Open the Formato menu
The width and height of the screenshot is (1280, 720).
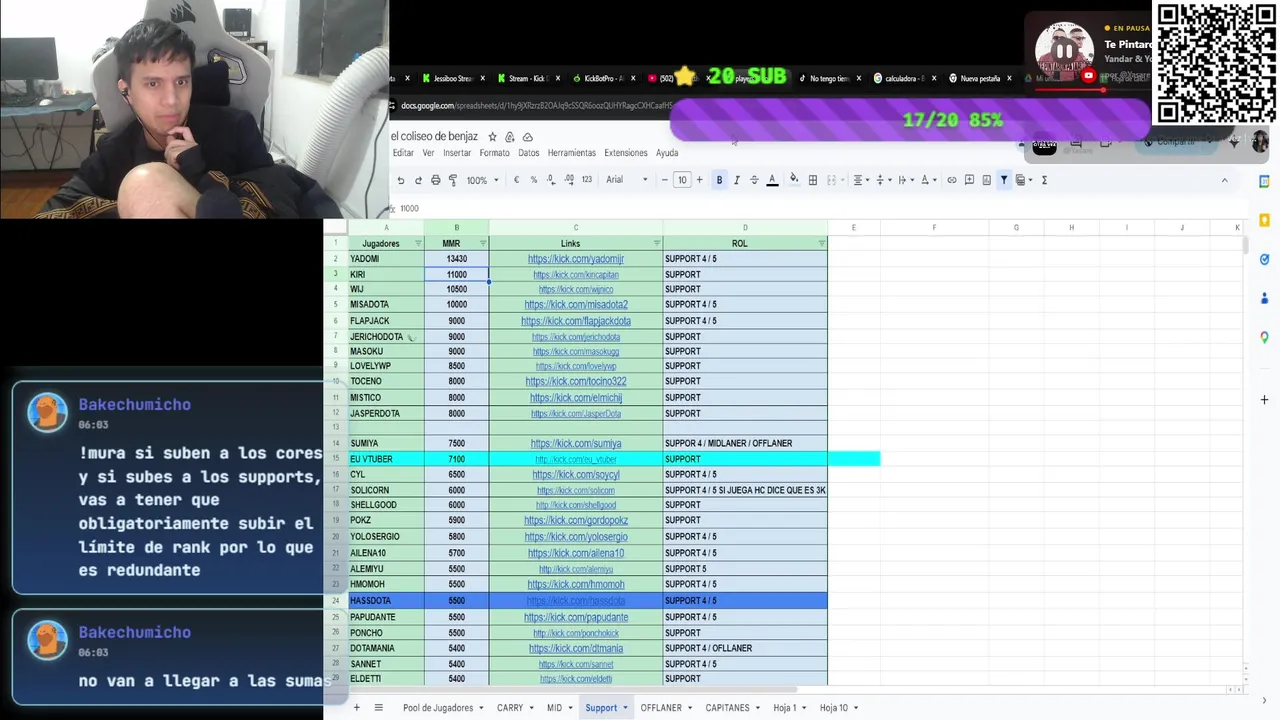[494, 153]
